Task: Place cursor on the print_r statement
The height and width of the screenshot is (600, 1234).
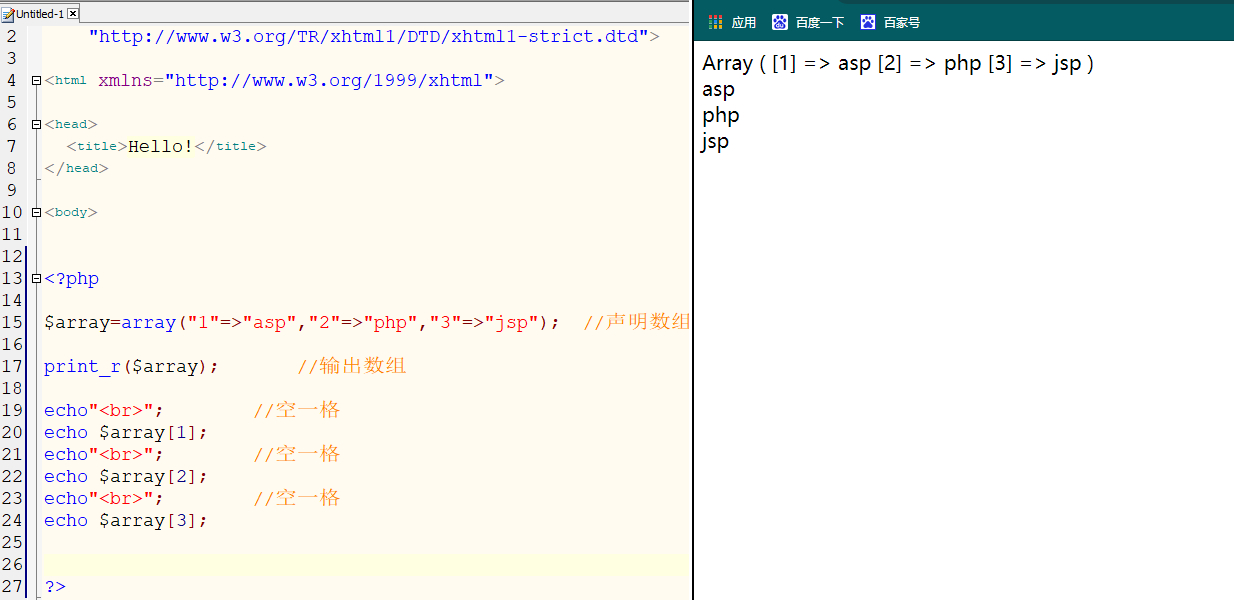Action: click(130, 366)
